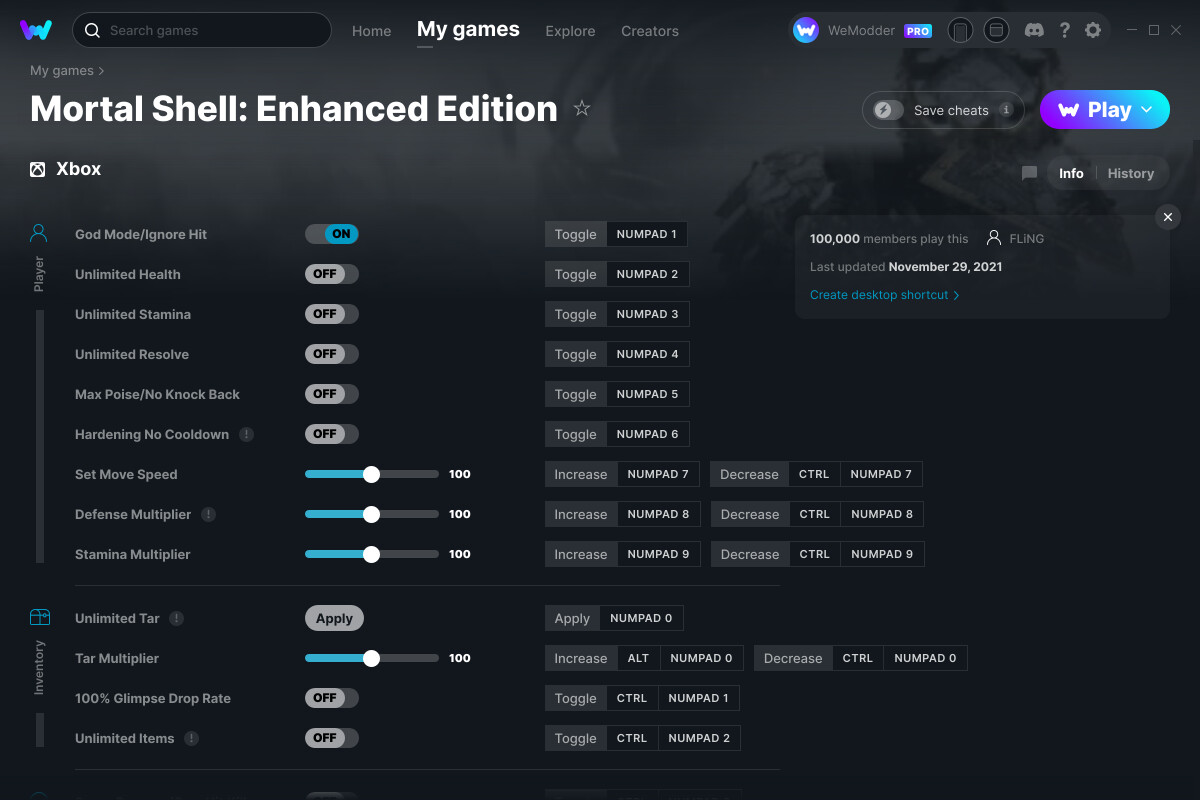The height and width of the screenshot is (800, 1200).
Task: Expand the Play button dropdown arrow
Action: [x=1147, y=109]
